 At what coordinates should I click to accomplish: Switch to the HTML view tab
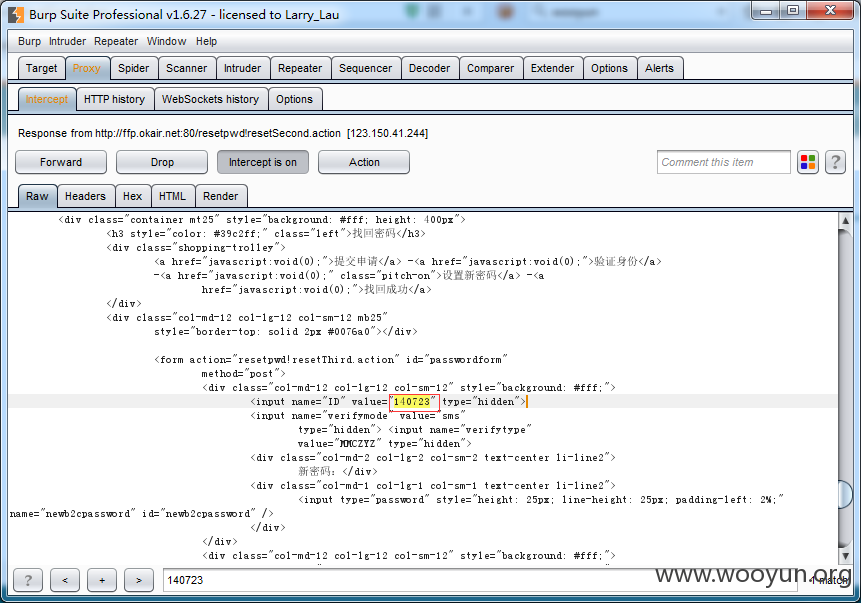(x=172, y=196)
